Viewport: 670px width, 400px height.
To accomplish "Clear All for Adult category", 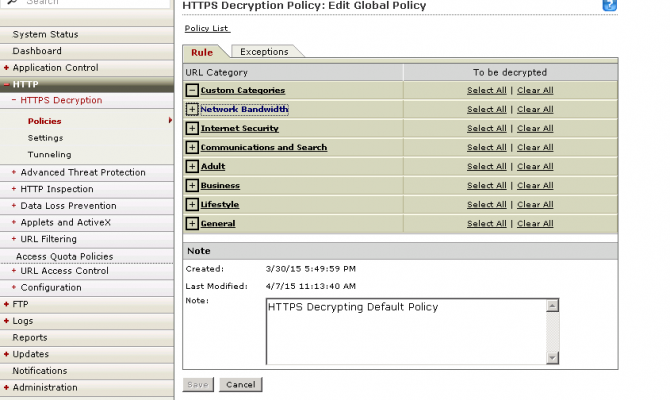I will pos(535,166).
